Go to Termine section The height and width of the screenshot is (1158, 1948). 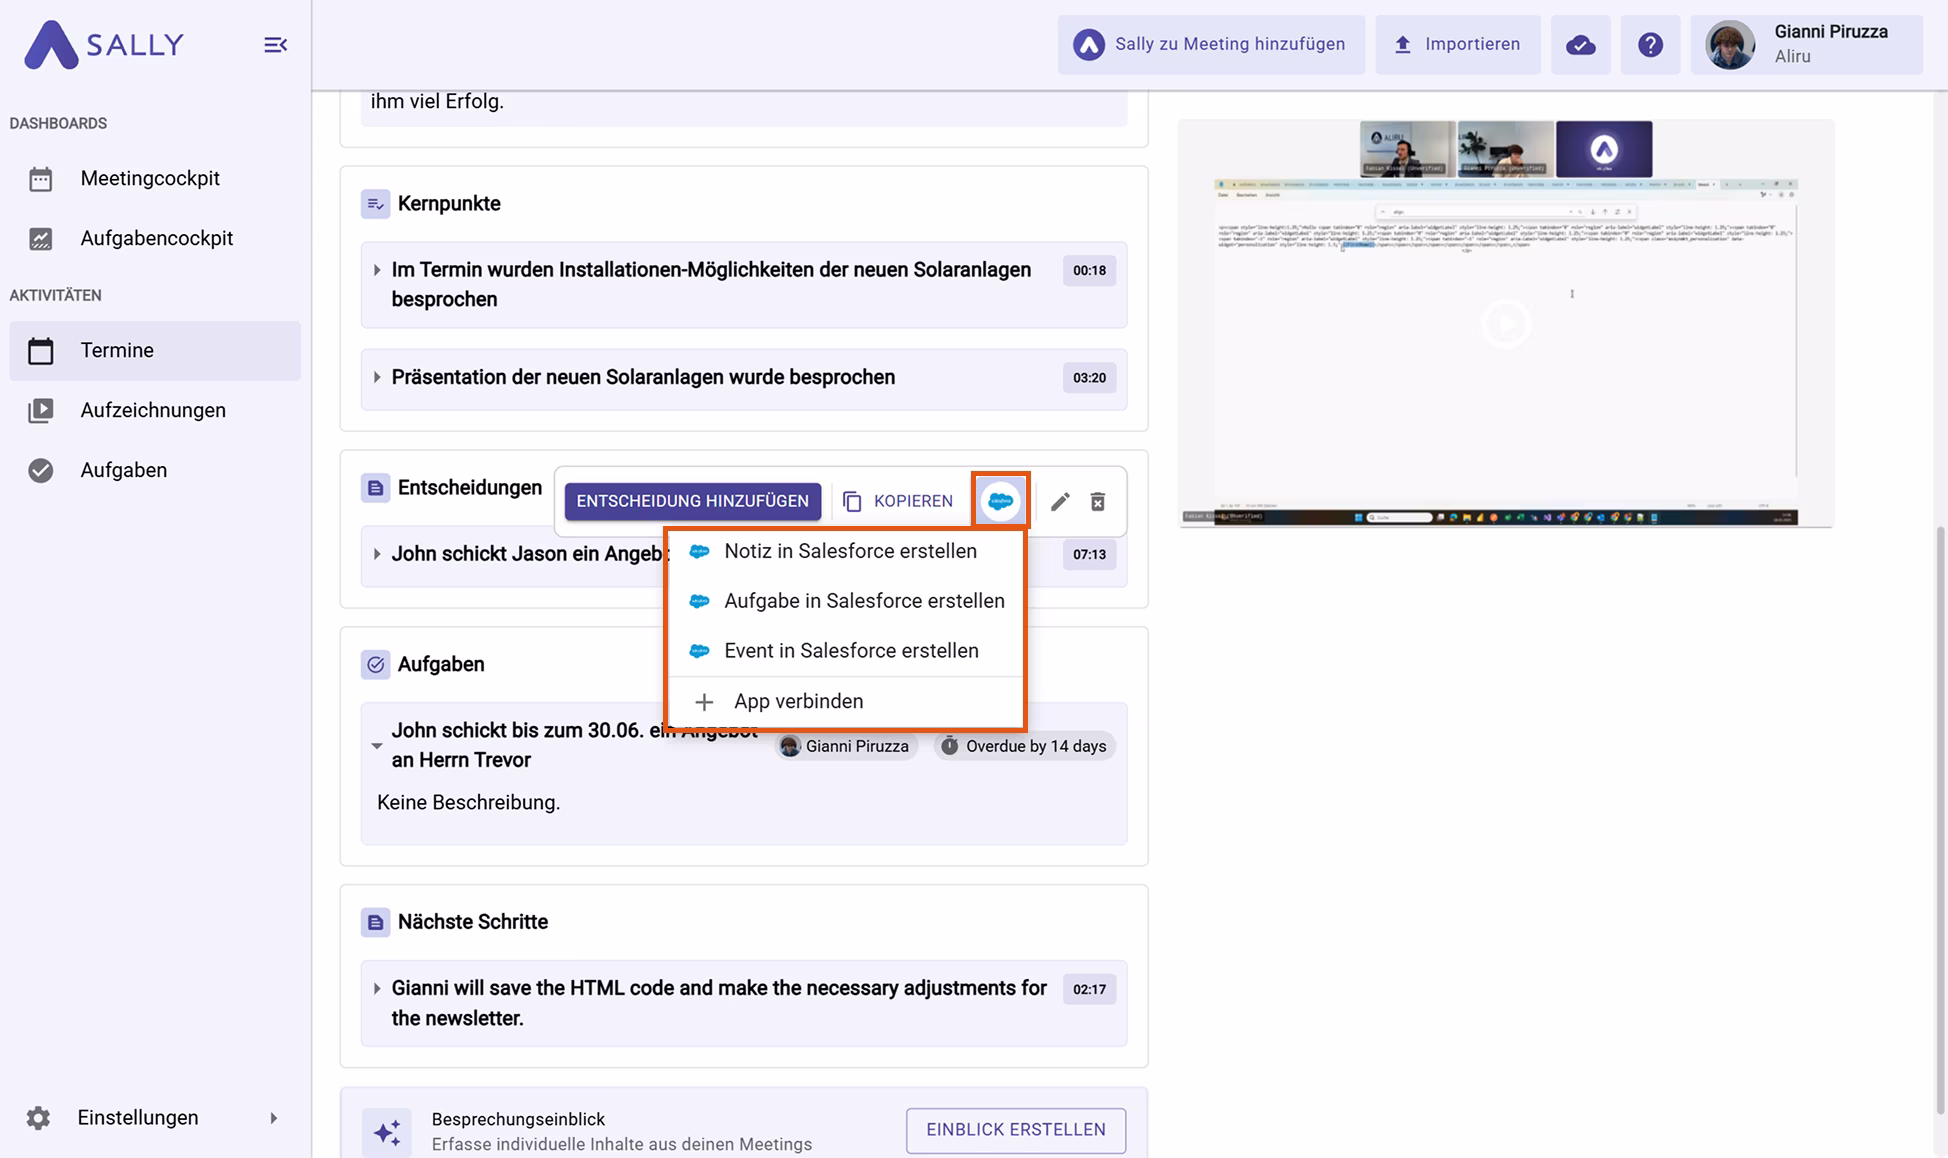[x=155, y=350]
